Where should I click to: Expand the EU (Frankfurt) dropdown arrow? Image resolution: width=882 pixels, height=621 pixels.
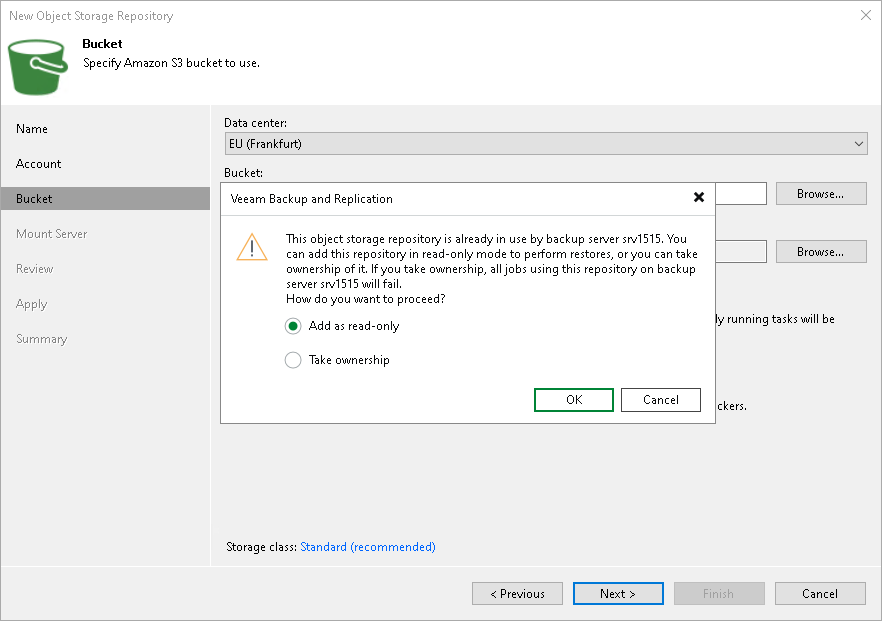click(858, 144)
